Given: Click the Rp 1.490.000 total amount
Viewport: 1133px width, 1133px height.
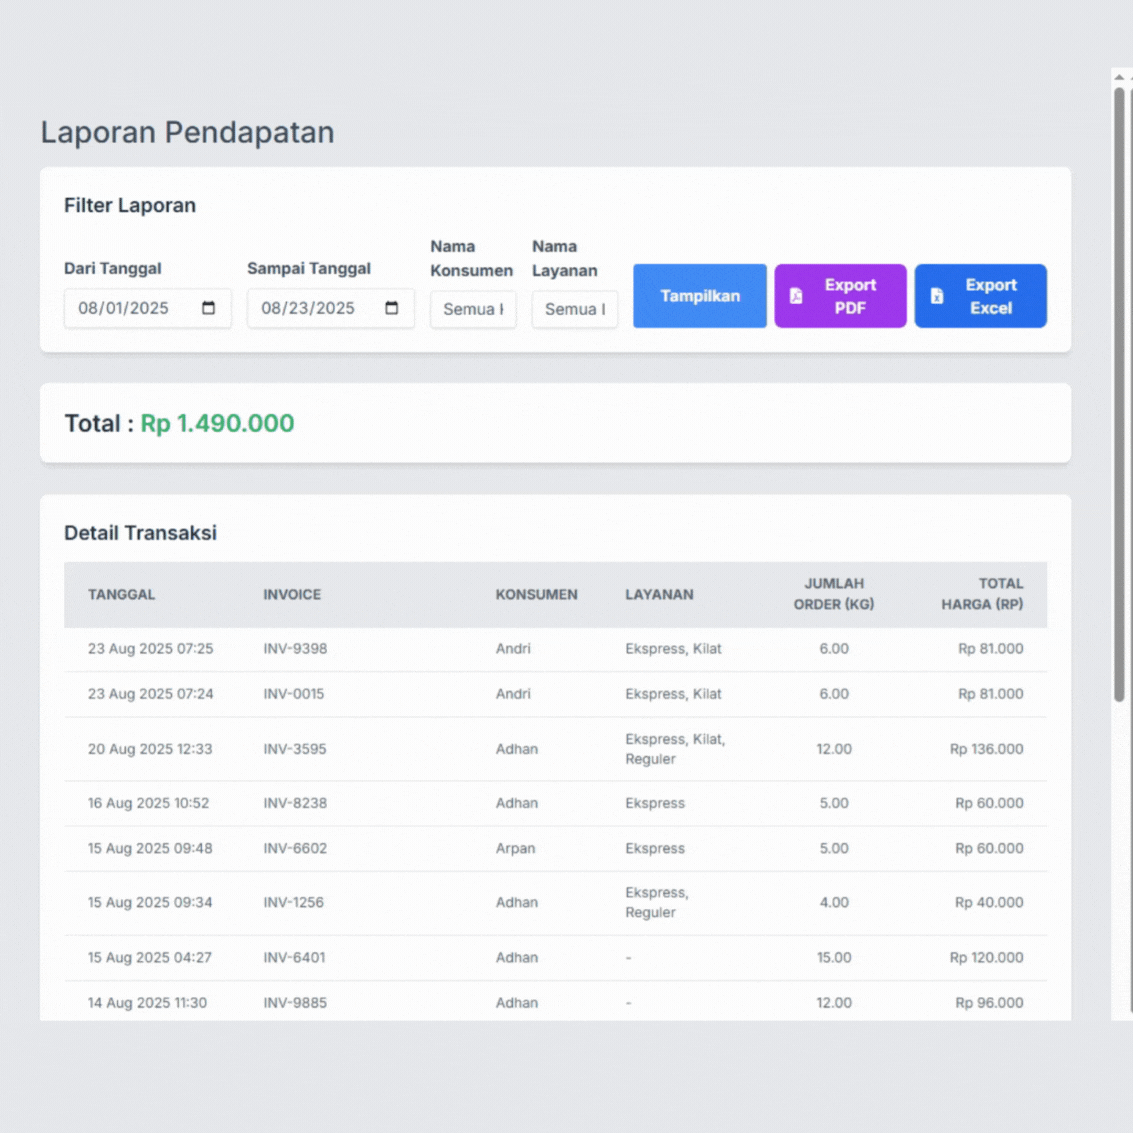Looking at the screenshot, I should coord(217,423).
